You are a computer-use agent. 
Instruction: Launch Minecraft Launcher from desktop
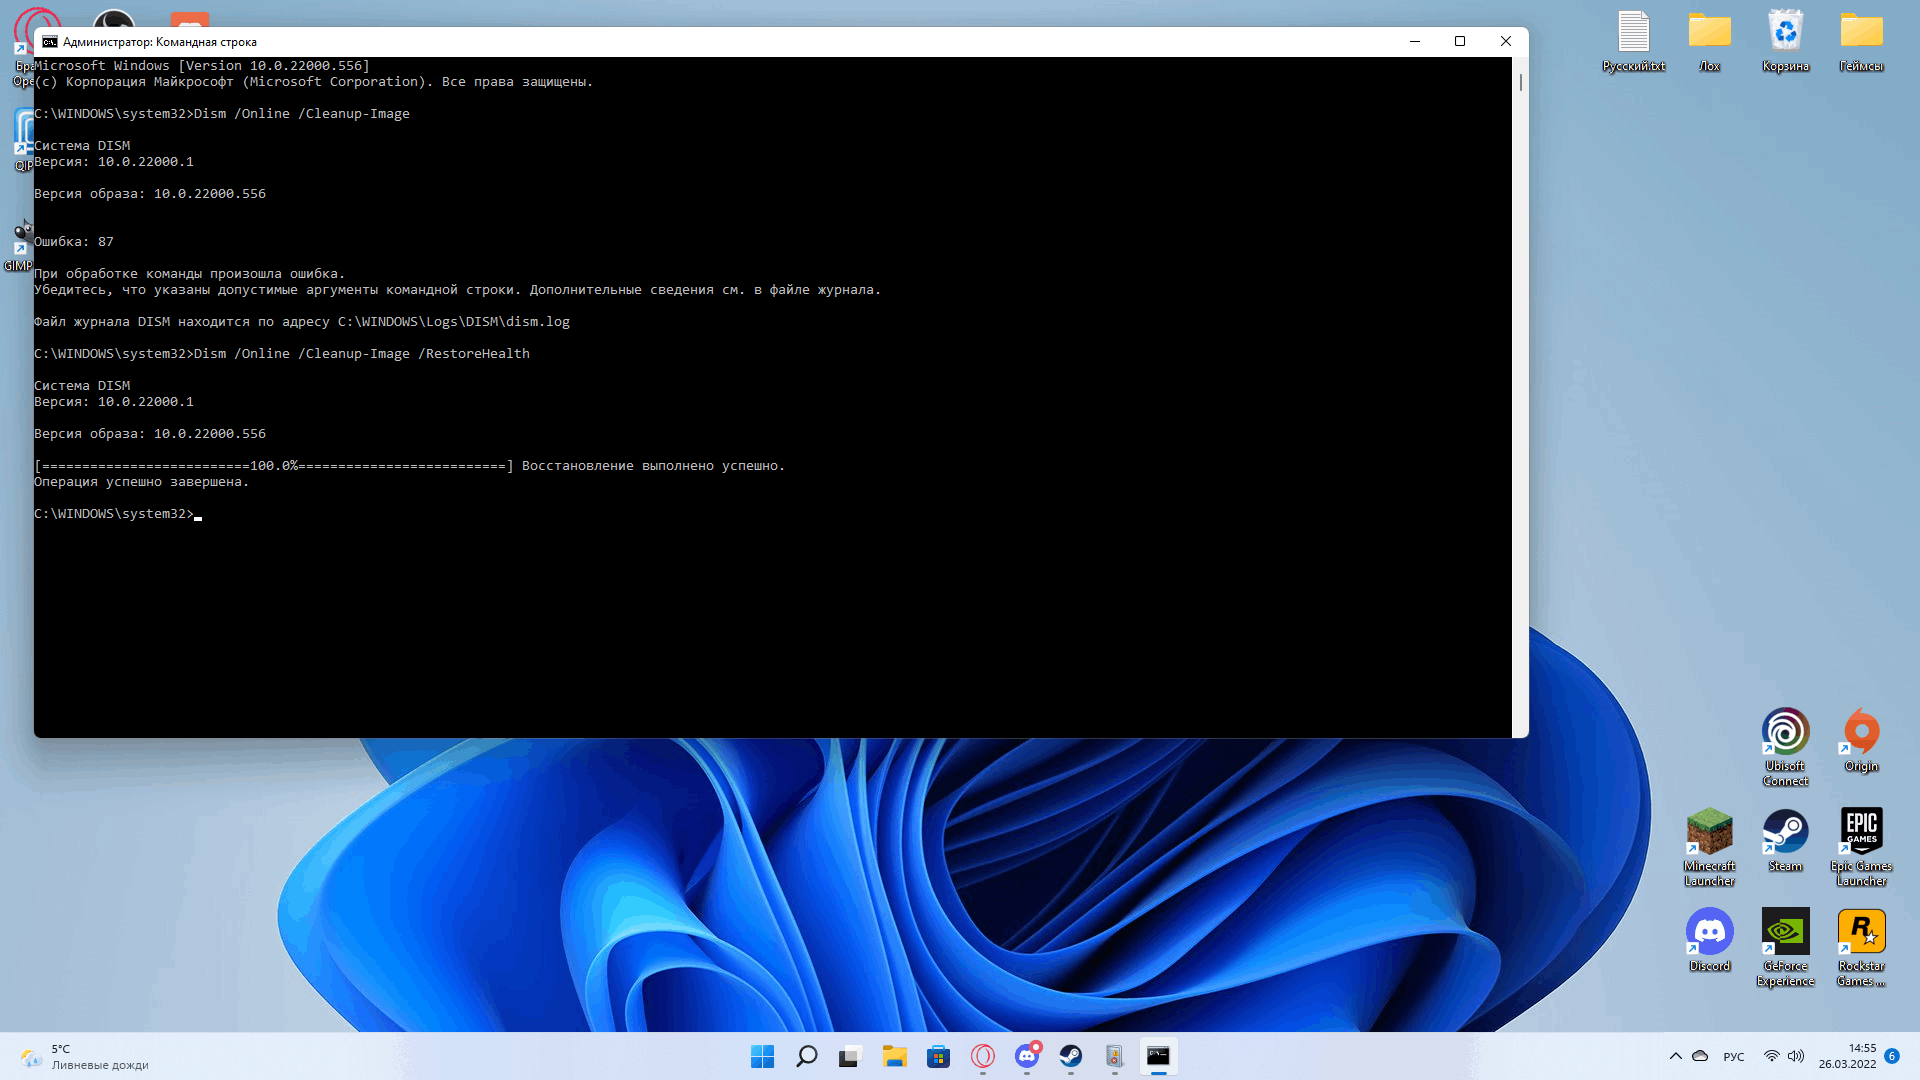click(x=1709, y=847)
